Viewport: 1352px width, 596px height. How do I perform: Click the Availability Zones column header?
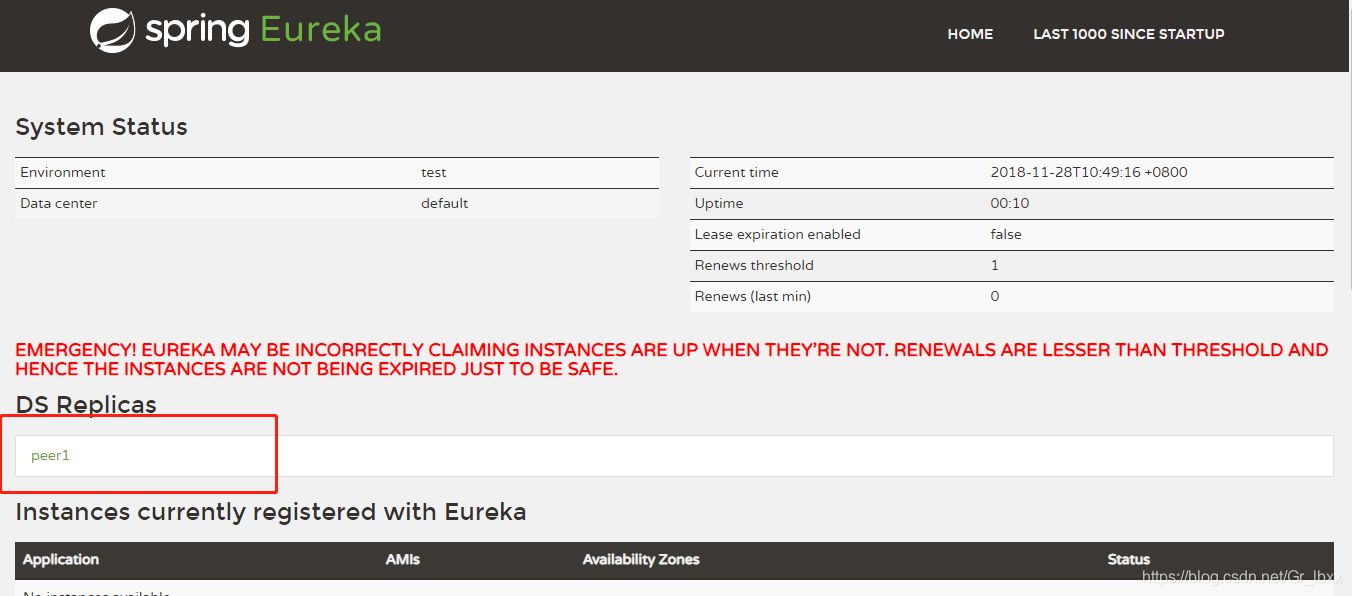tap(641, 560)
